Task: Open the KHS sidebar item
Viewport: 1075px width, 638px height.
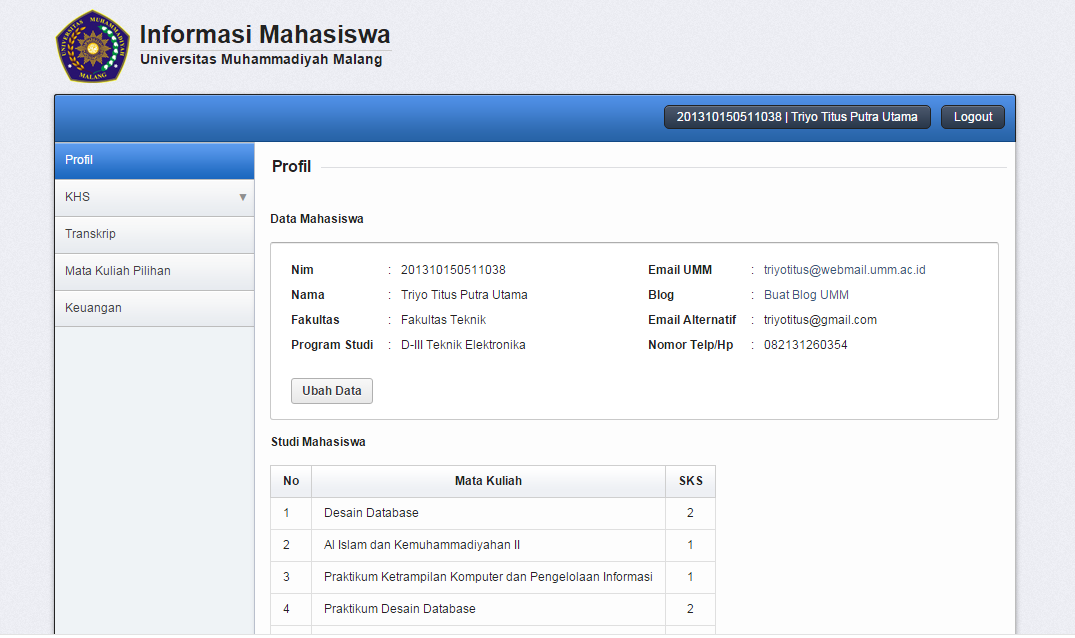Action: tap(154, 197)
